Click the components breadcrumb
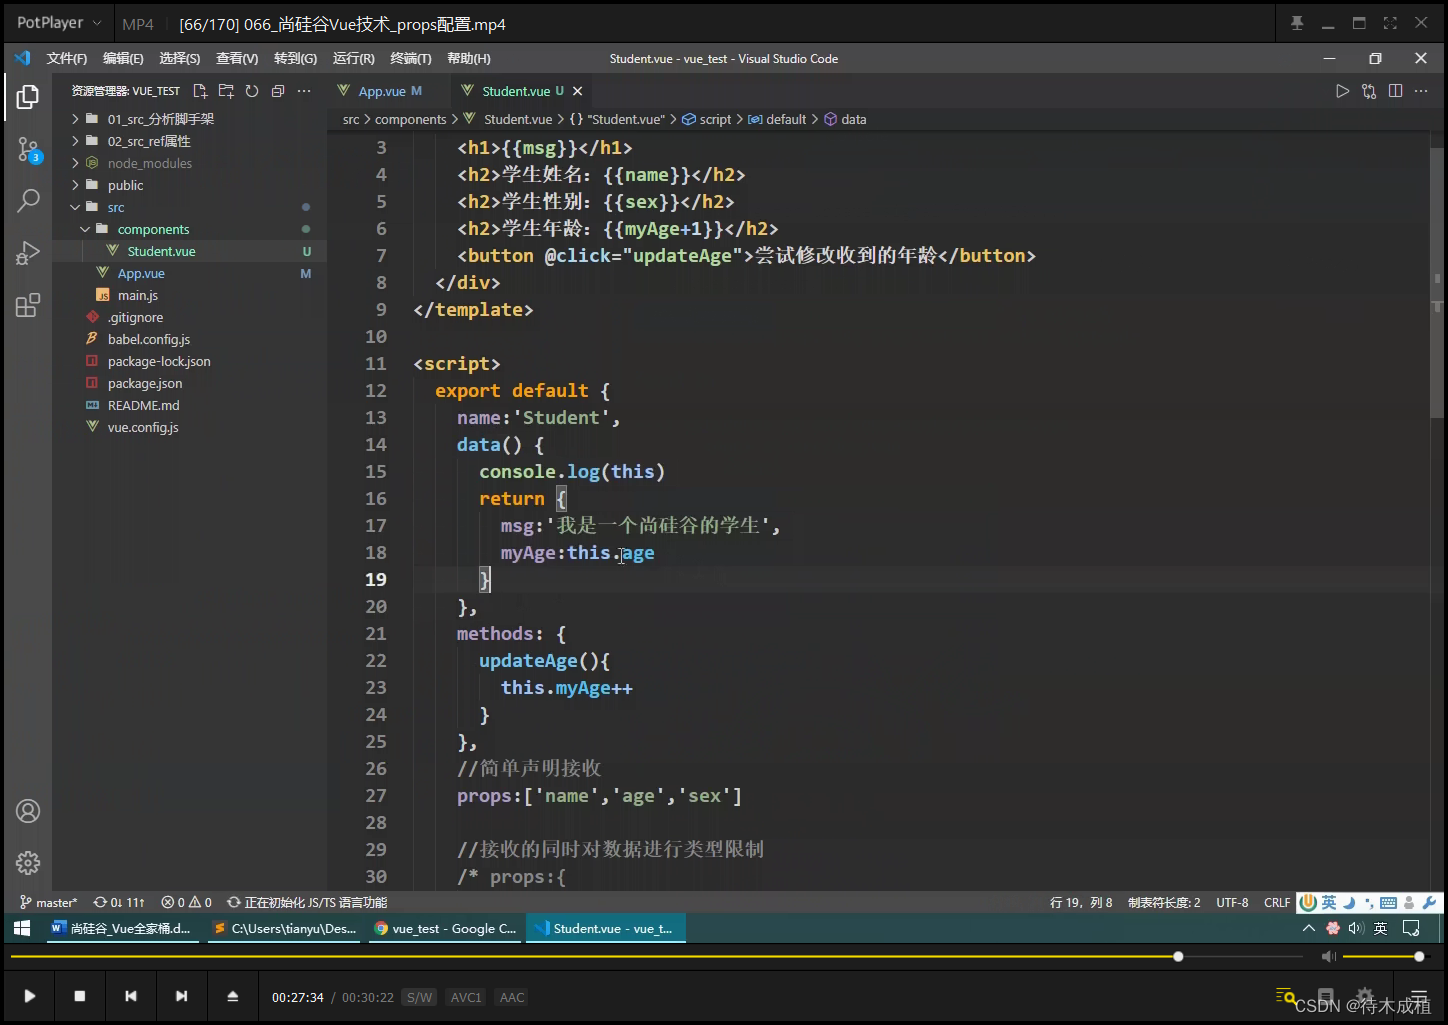This screenshot has width=1448, height=1025. tap(411, 119)
